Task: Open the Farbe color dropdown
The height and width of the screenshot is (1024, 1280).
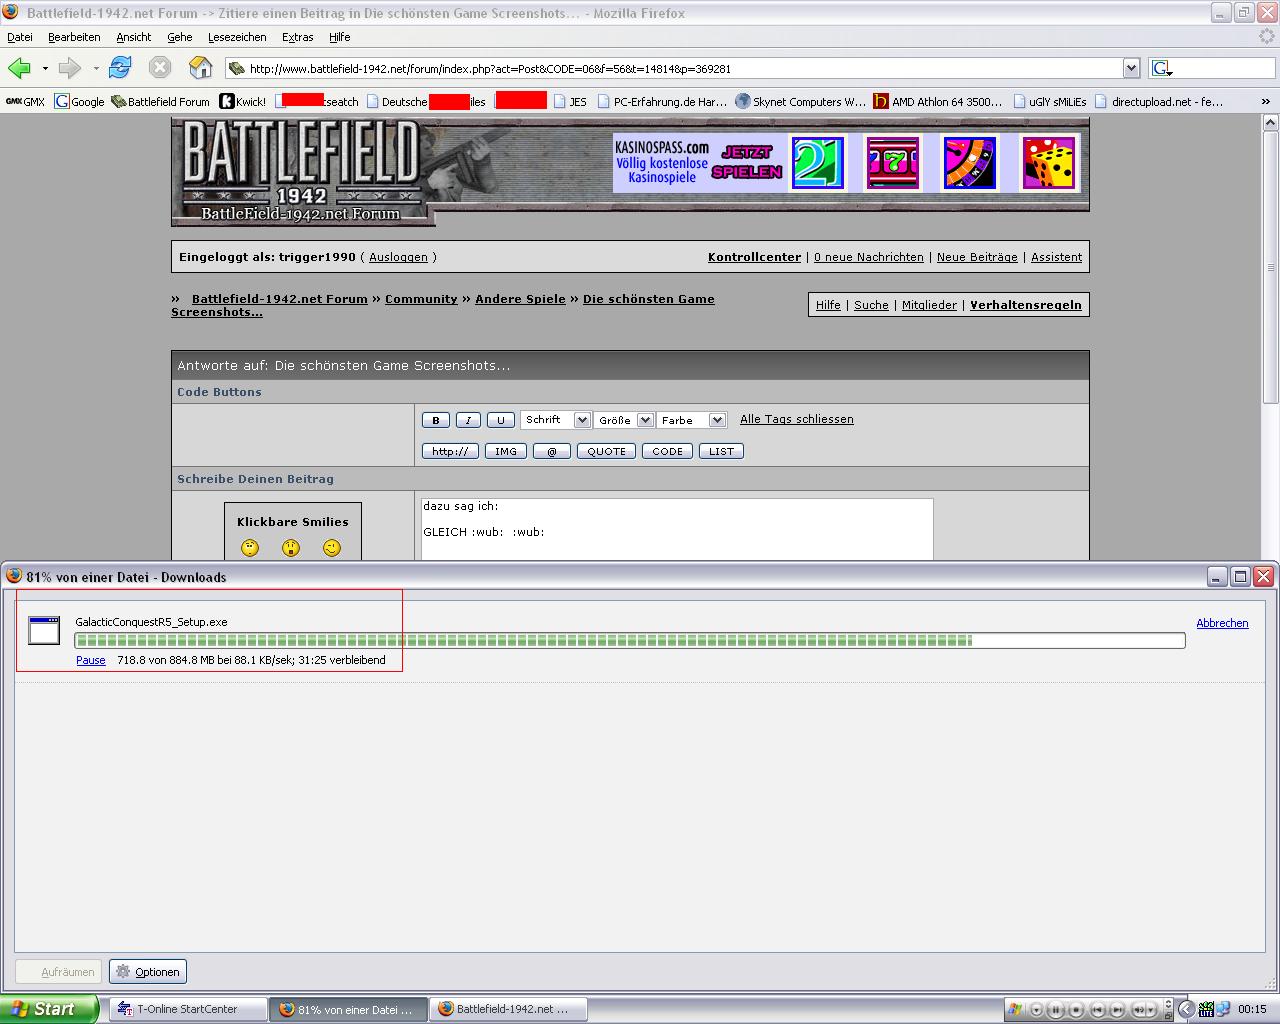Action: [x=691, y=421]
